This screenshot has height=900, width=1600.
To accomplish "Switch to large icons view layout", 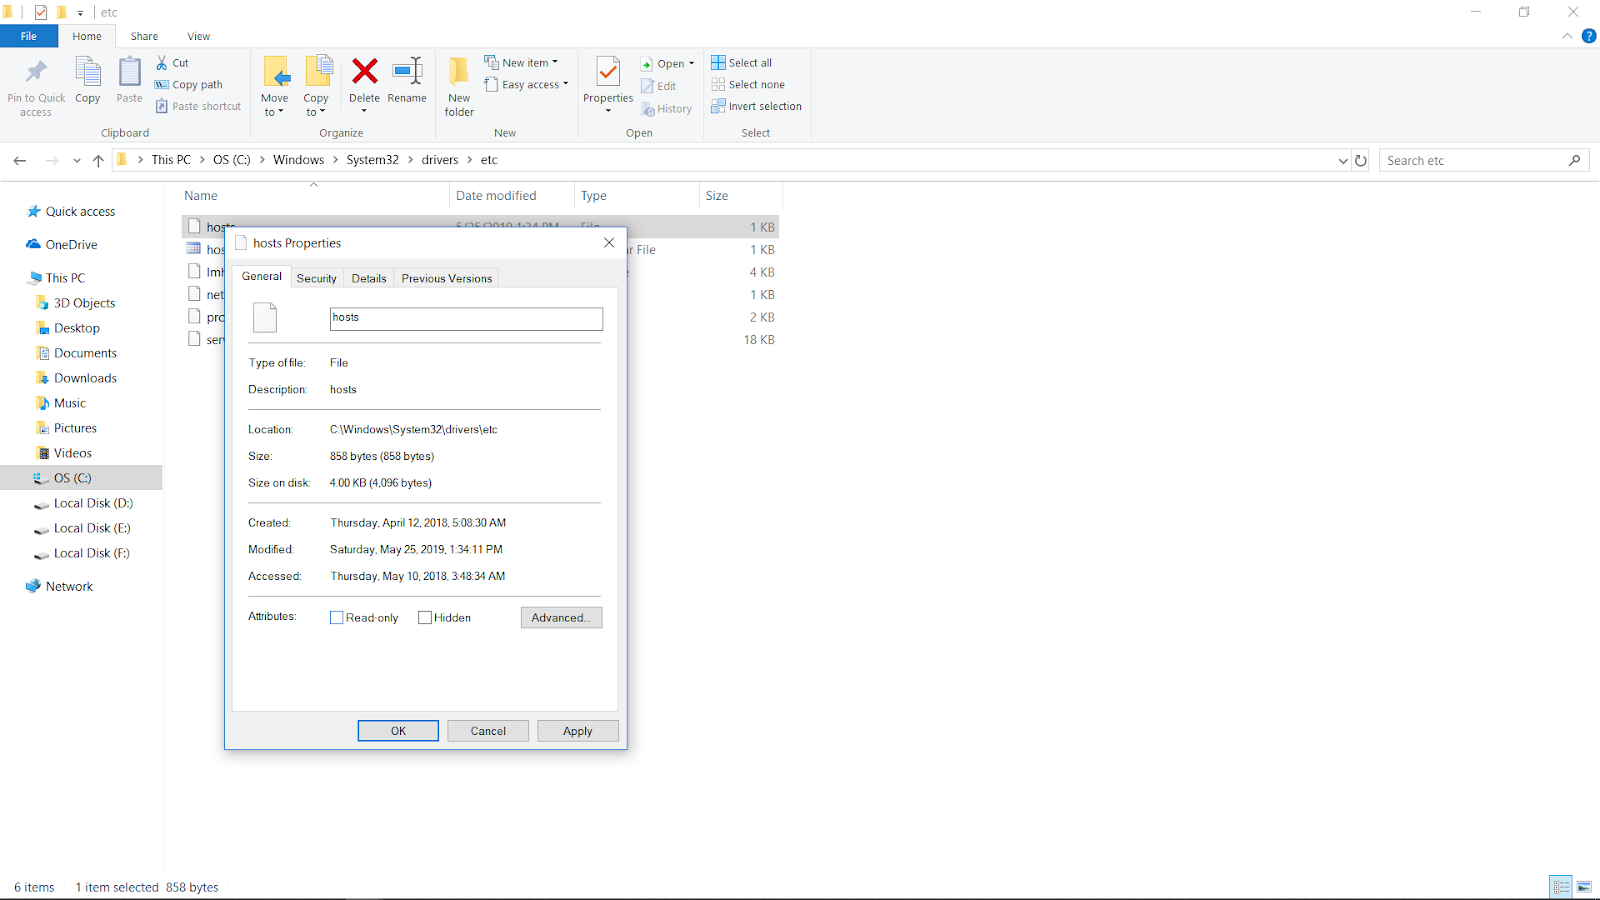I will [x=1584, y=887].
